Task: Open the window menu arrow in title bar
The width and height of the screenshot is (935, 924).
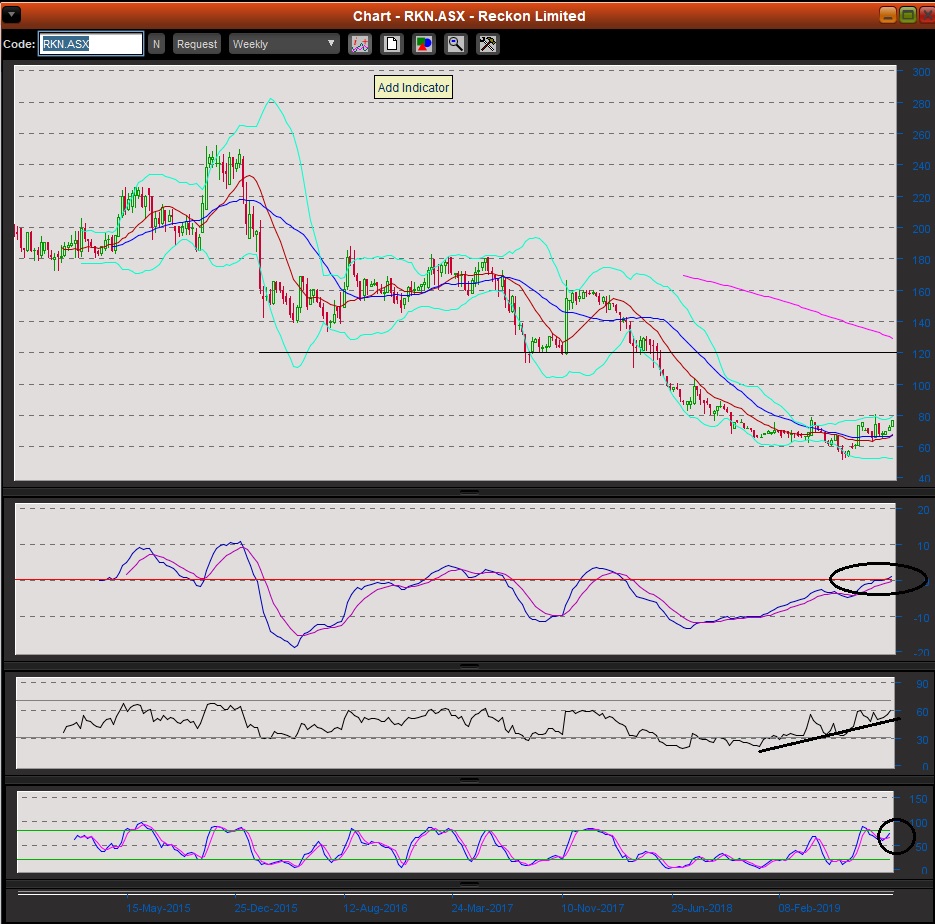Action: [11, 15]
